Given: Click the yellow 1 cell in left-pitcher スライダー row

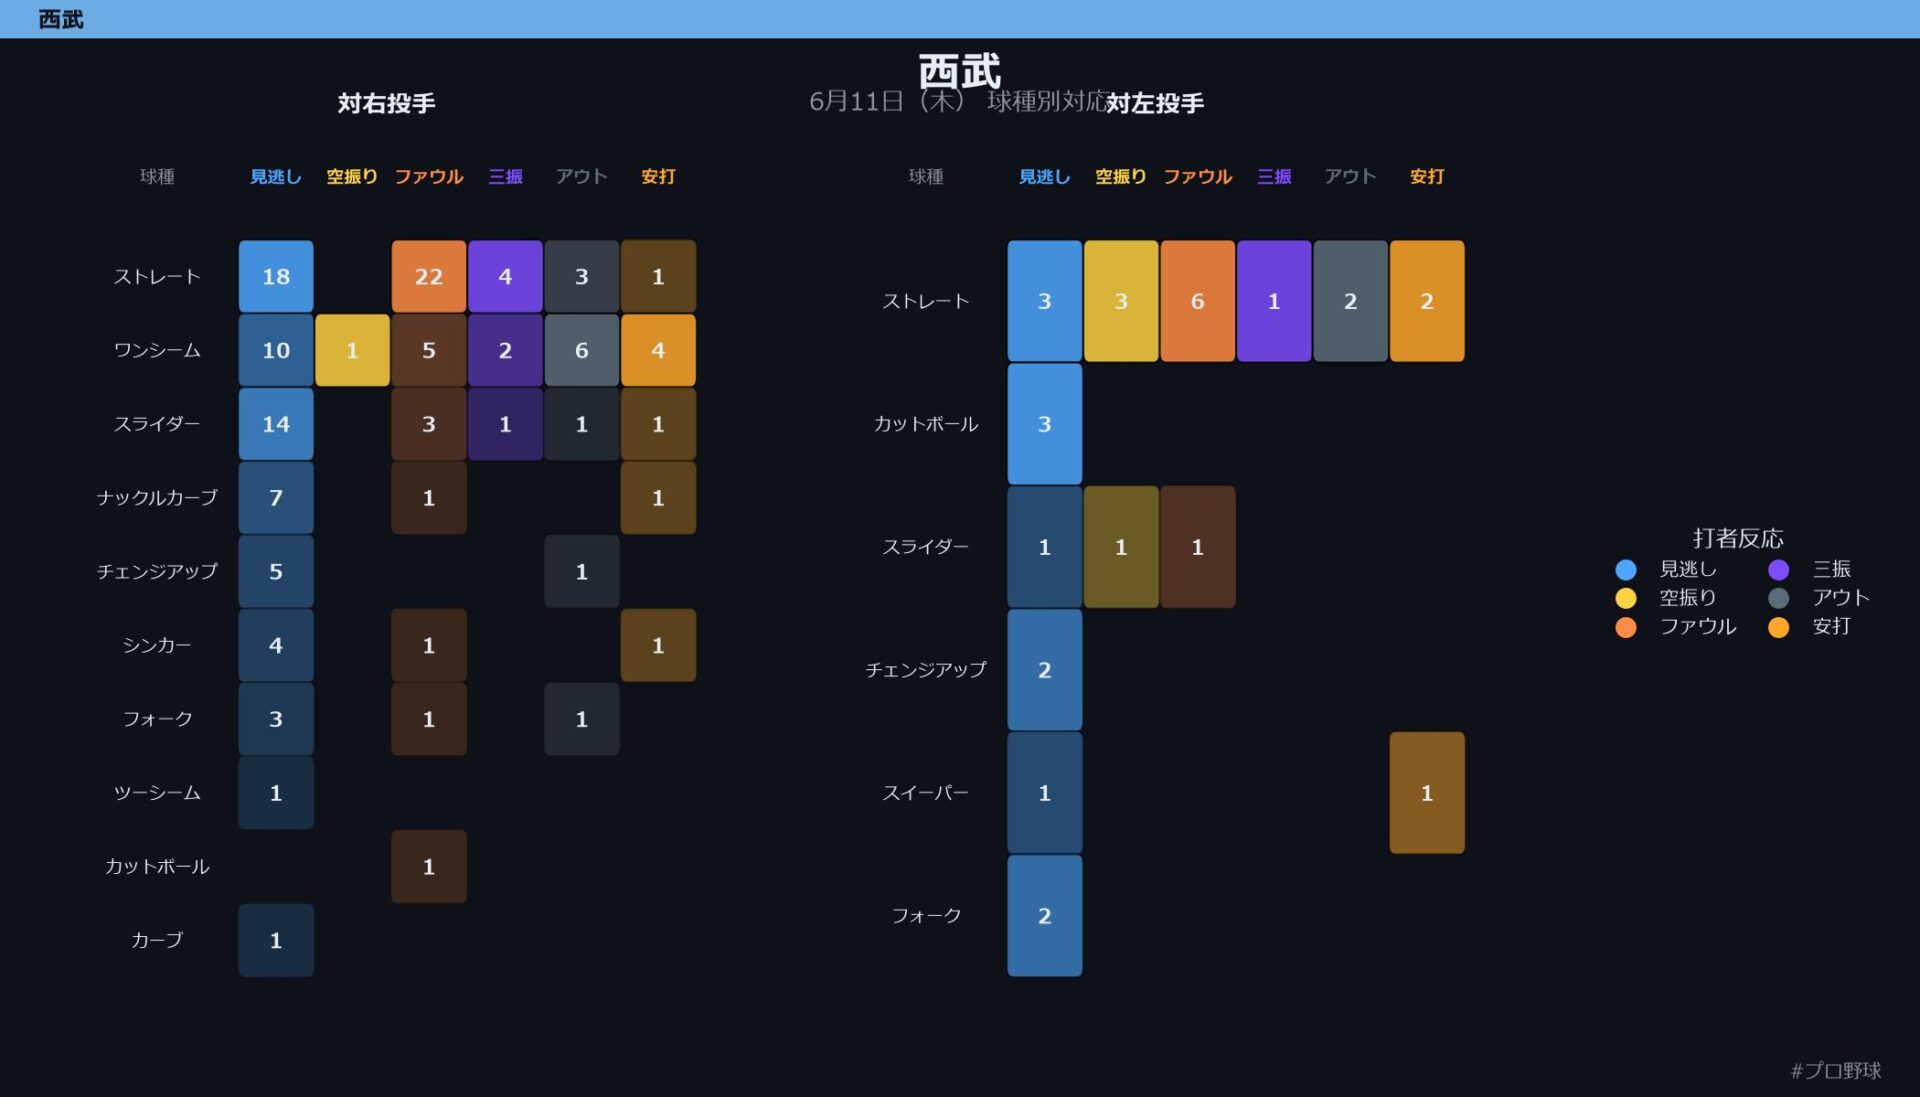Looking at the screenshot, I should coord(1121,547).
